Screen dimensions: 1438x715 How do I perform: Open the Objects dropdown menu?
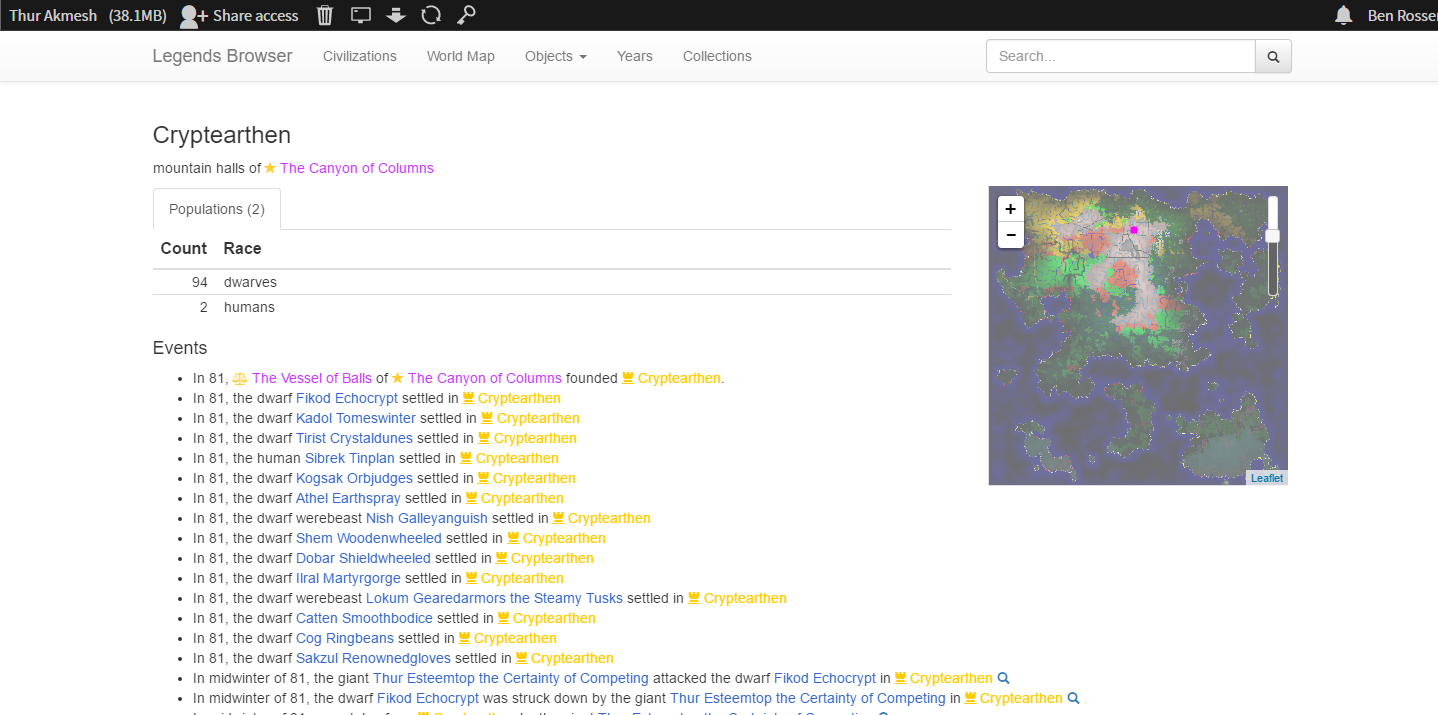click(x=555, y=56)
